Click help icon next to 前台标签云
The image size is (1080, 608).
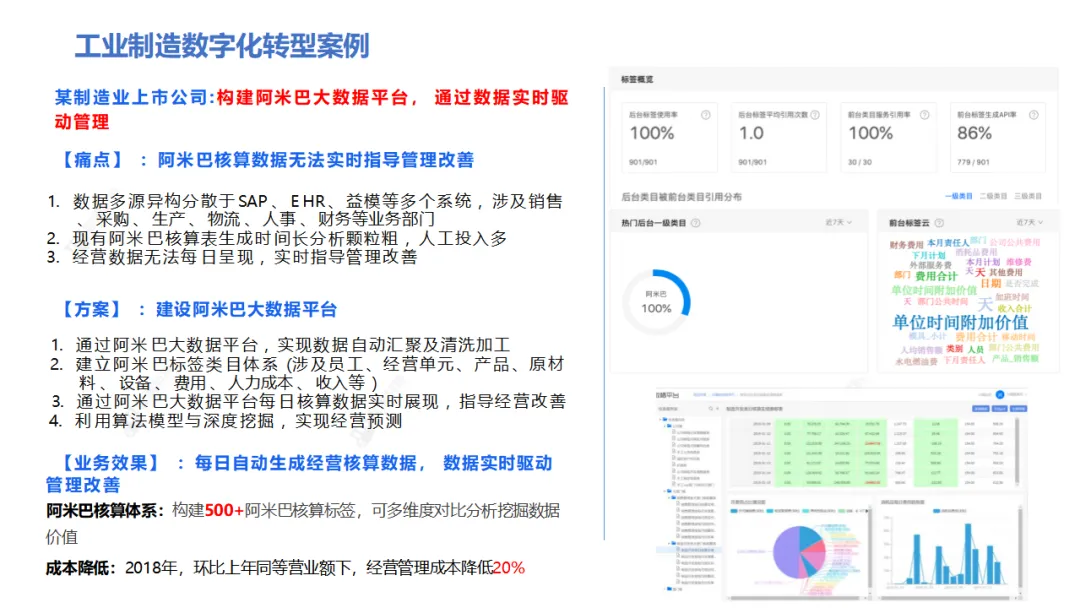point(939,223)
